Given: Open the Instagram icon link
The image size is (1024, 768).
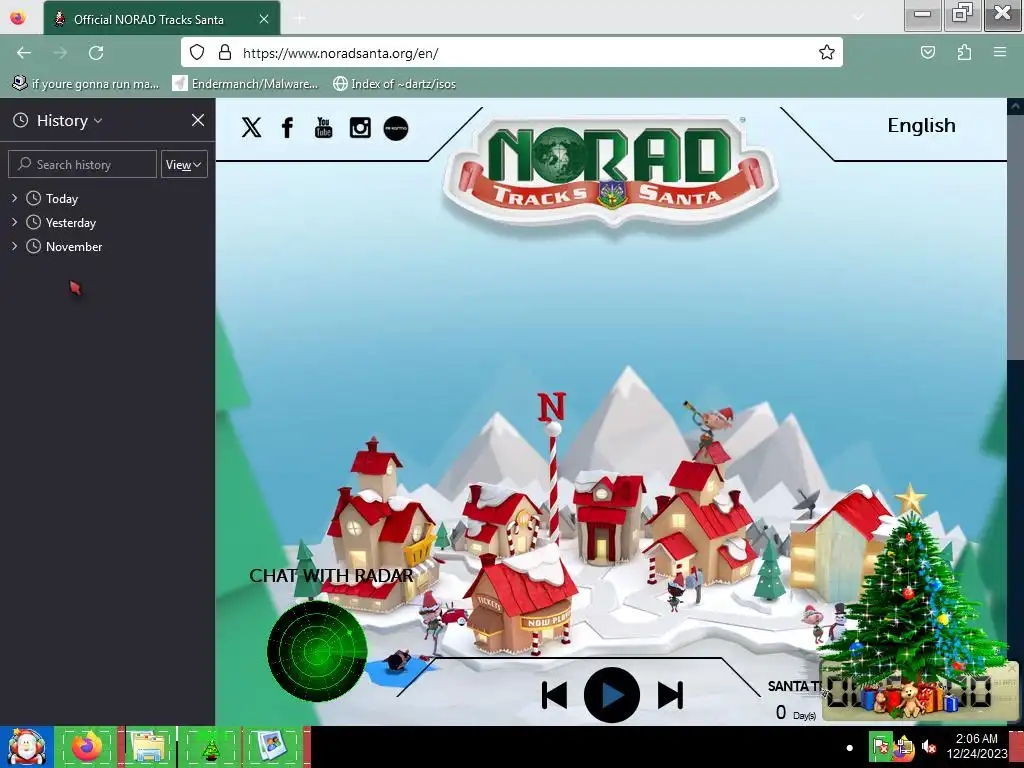Looking at the screenshot, I should 360,127.
